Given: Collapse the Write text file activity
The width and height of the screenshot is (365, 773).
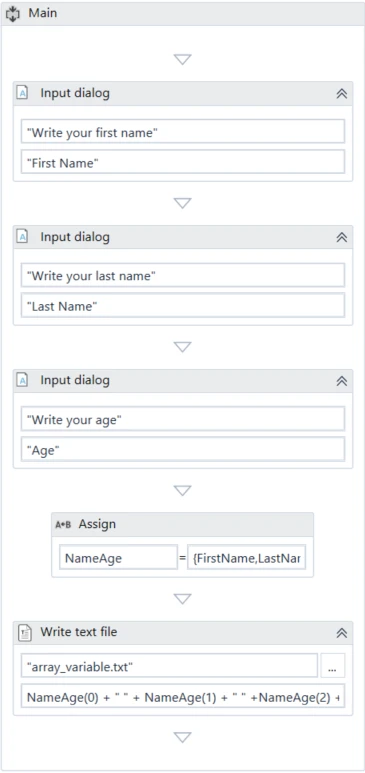Looking at the screenshot, I should click(x=341, y=632).
